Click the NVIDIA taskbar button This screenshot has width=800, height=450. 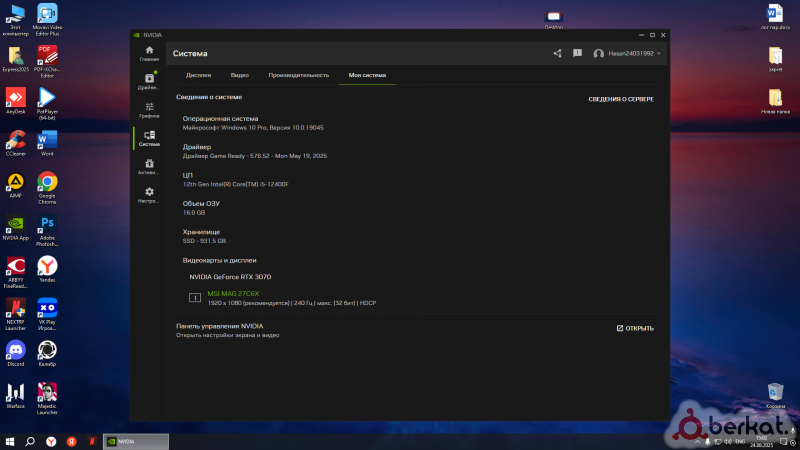point(135,440)
